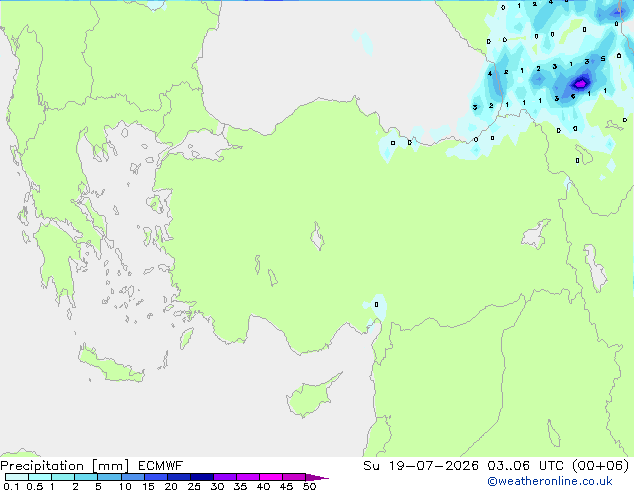Click the 'Precipitation [mm]' title text
This screenshot has height=490, width=634.
[x=64, y=466]
